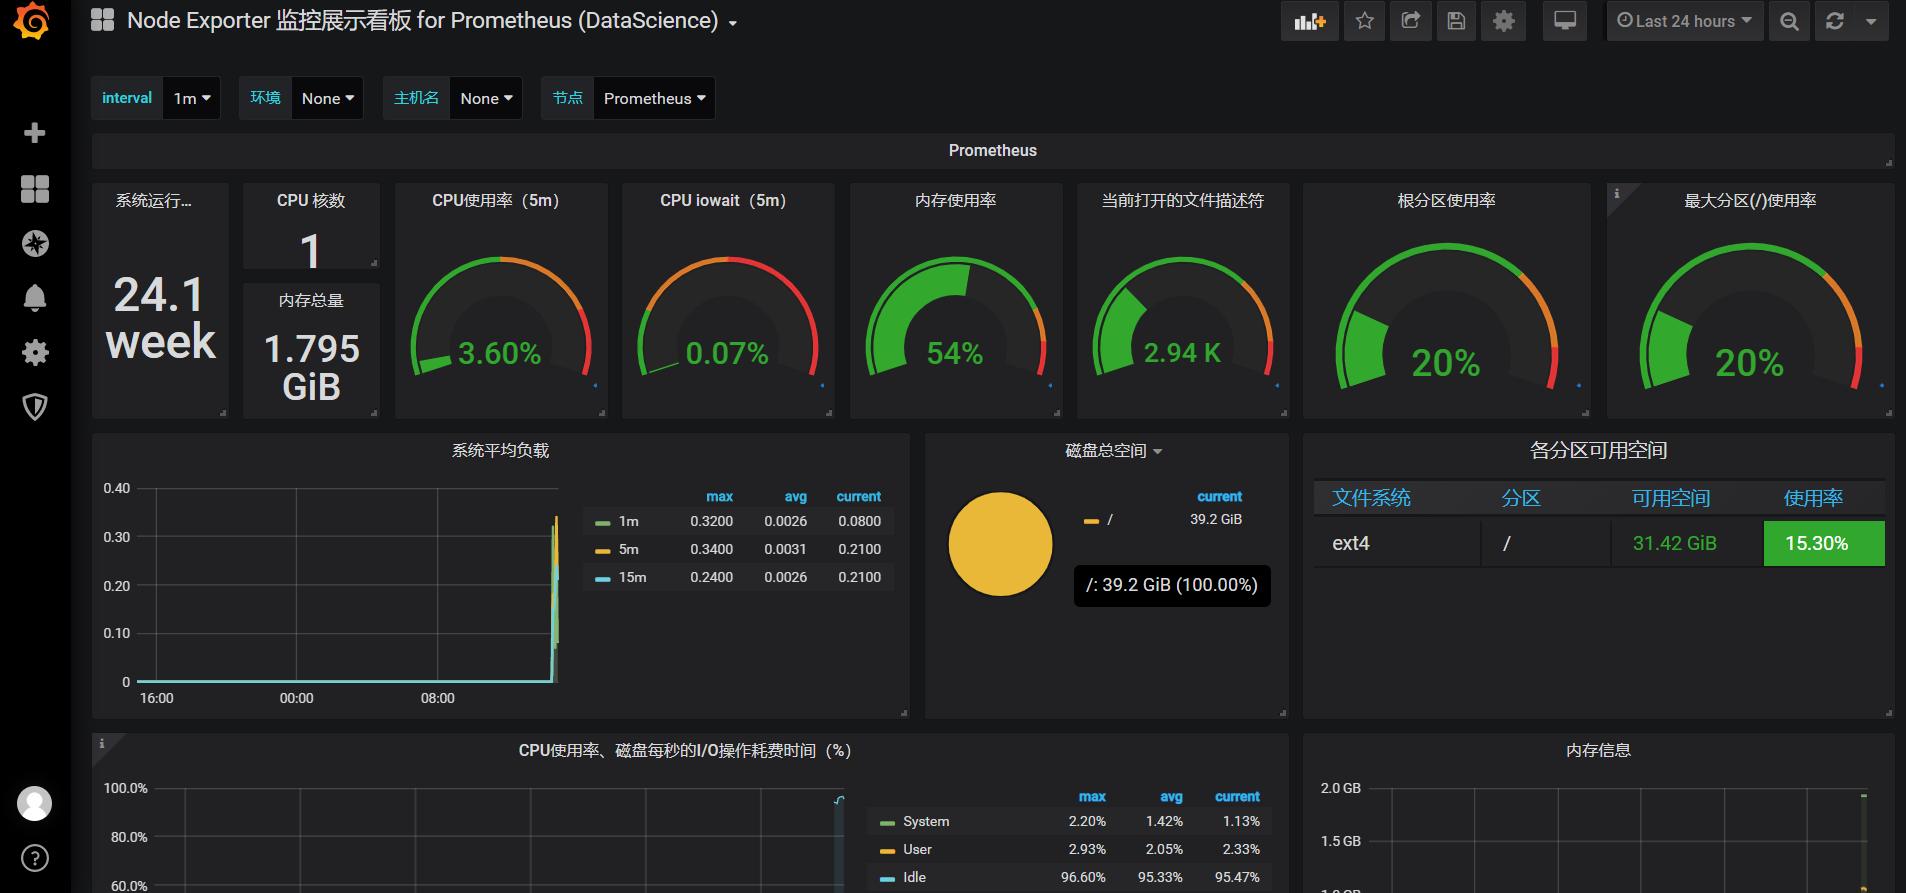Sort load legend by avg column
The height and width of the screenshot is (893, 1906).
795,496
